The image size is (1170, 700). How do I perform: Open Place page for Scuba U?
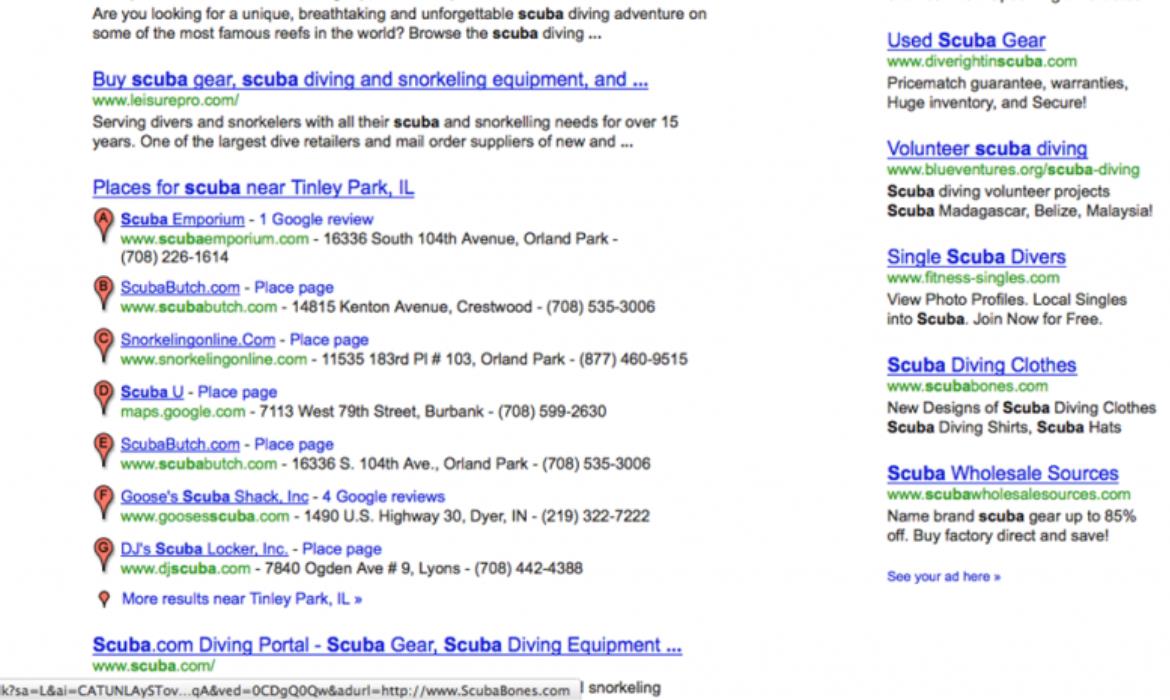point(237,392)
